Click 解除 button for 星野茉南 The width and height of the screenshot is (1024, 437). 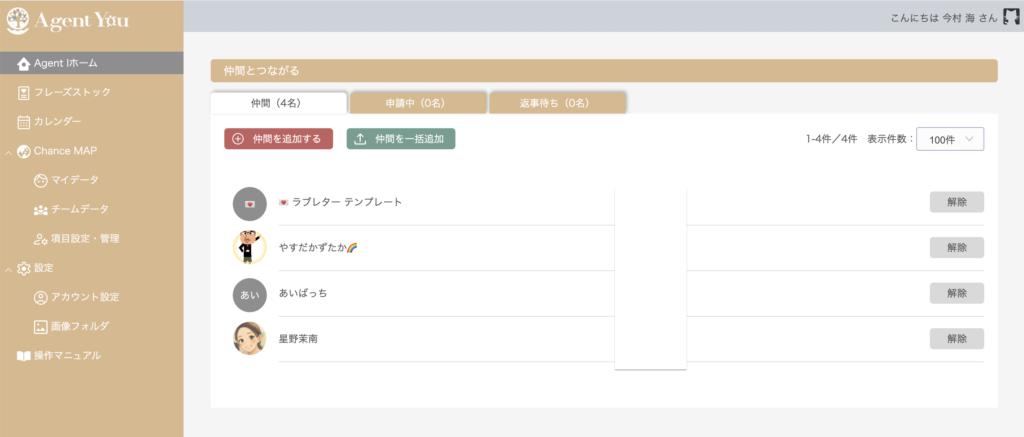pos(956,339)
